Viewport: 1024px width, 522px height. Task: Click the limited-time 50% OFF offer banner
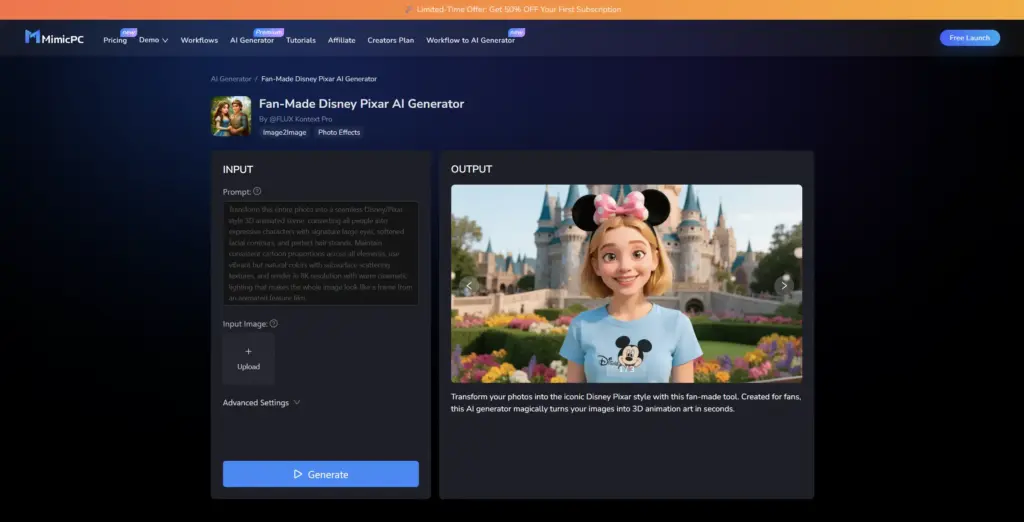pyautogui.click(x=512, y=10)
